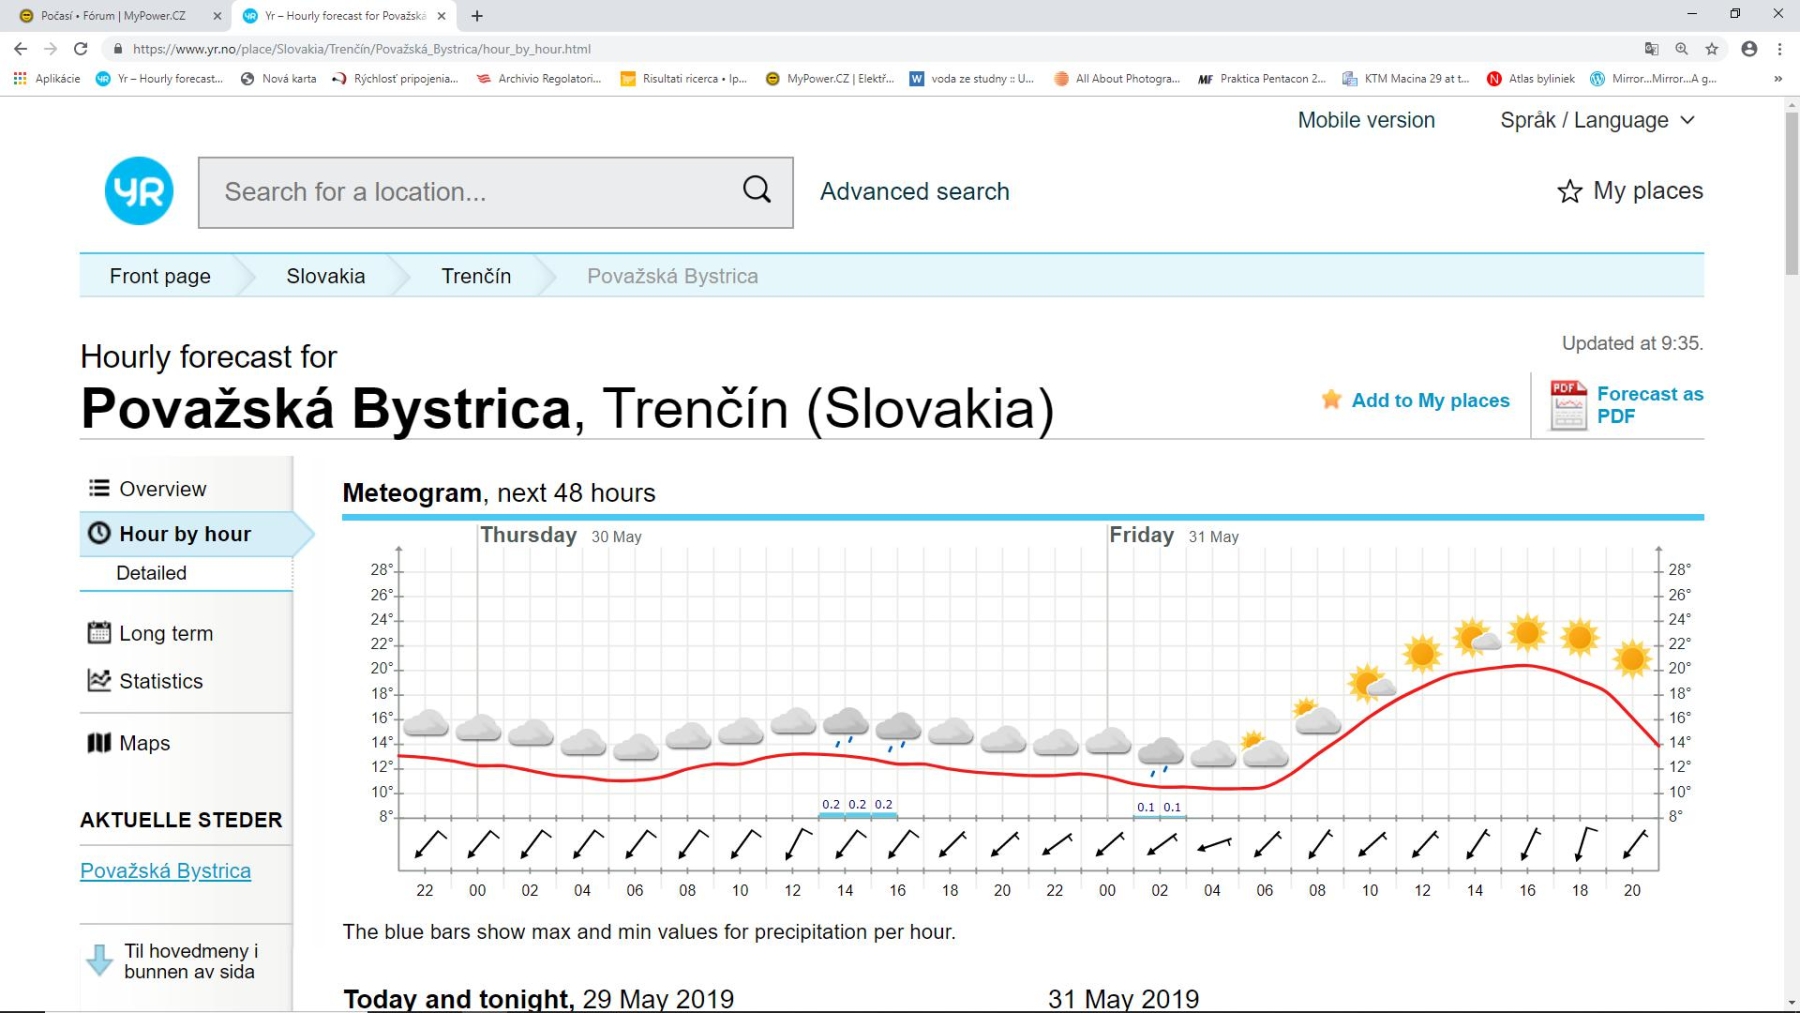
Task: Open the Archivio Regolatori bookmark
Action: pyautogui.click(x=539, y=78)
